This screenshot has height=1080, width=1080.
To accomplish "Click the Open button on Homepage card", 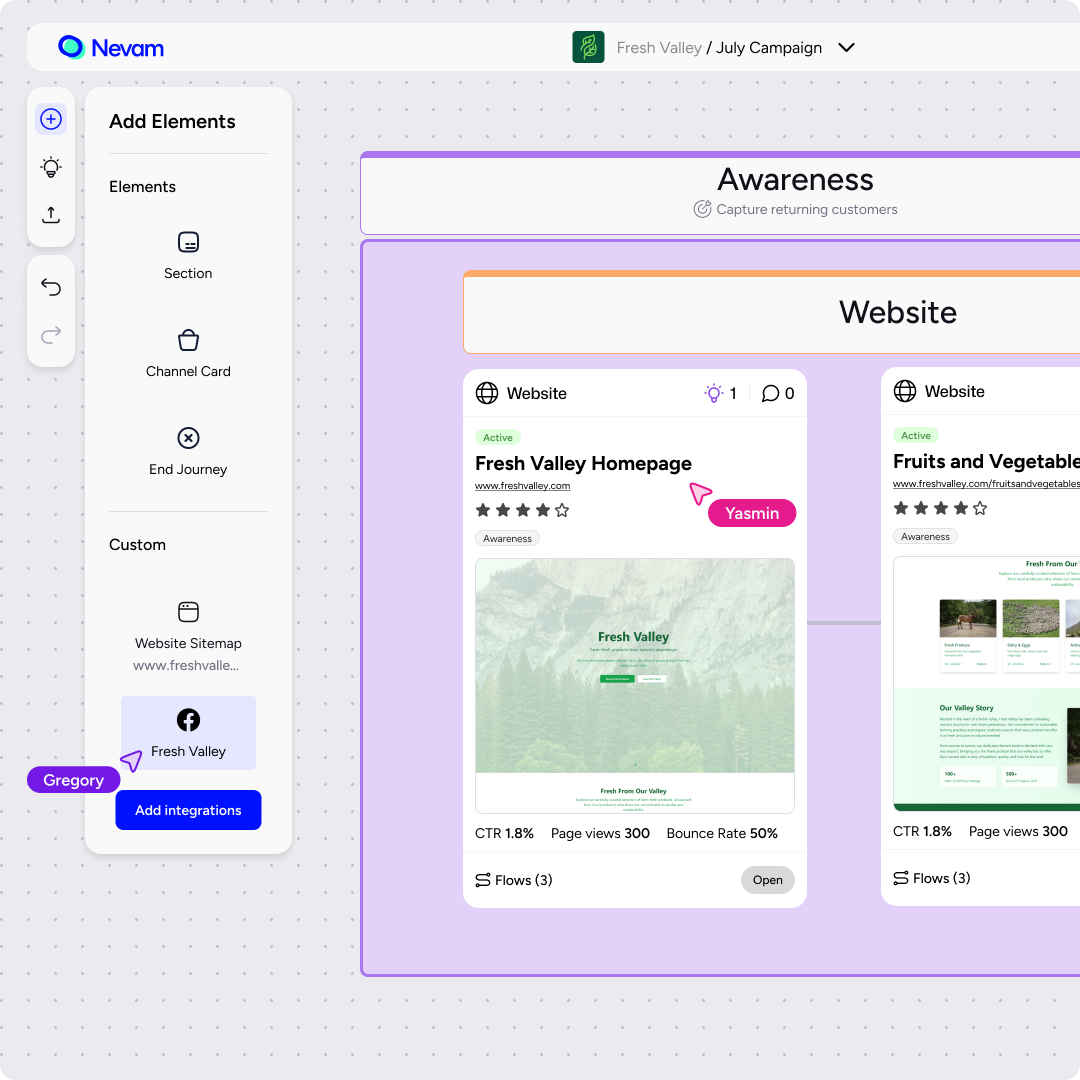I will (x=767, y=880).
